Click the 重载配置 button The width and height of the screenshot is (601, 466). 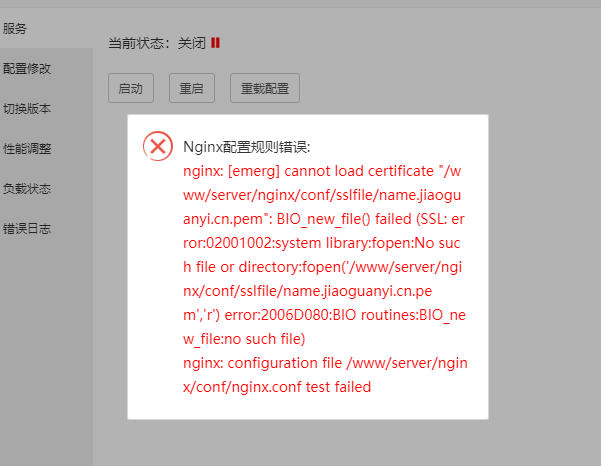264,88
